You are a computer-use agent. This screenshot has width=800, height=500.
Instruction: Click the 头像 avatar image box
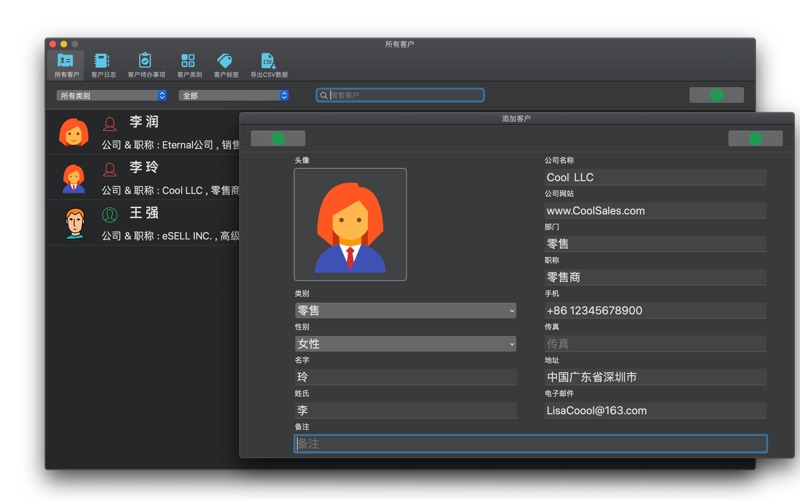[x=350, y=224]
